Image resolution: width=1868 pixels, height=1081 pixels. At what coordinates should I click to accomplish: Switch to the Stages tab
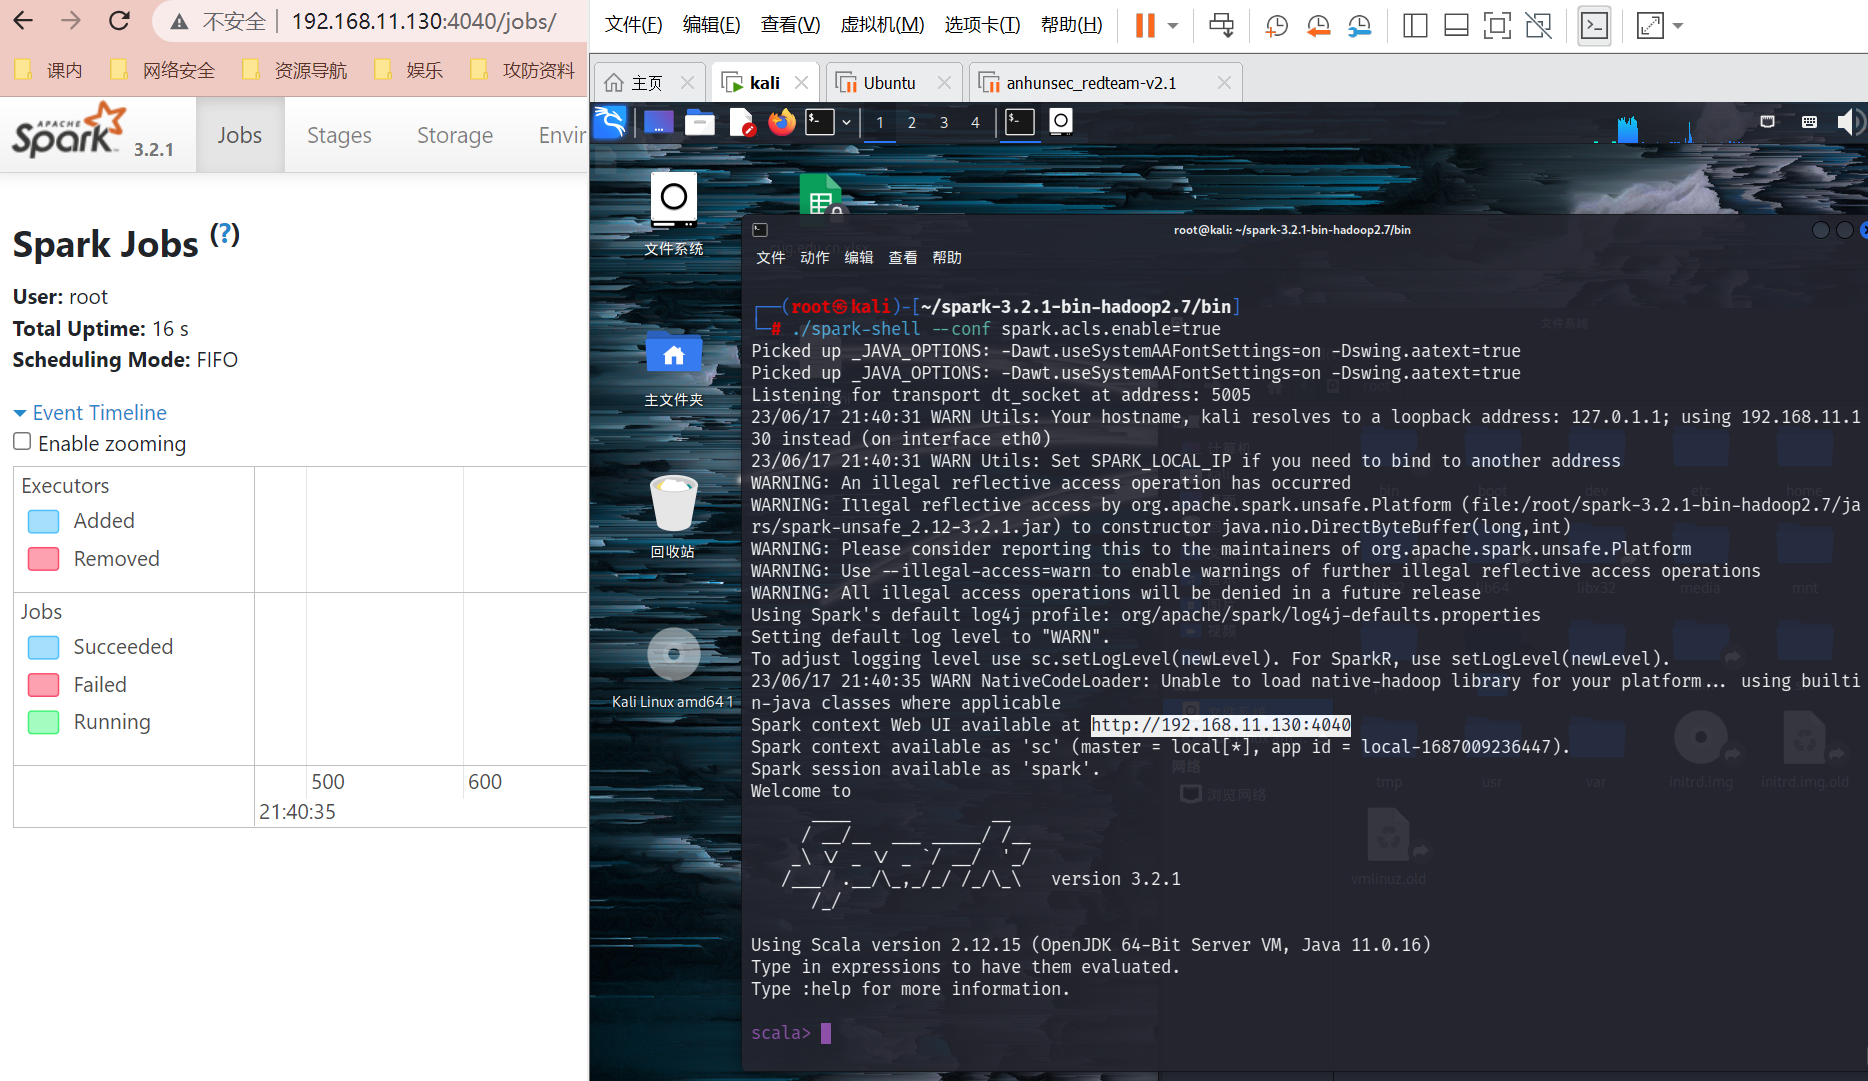pos(339,135)
